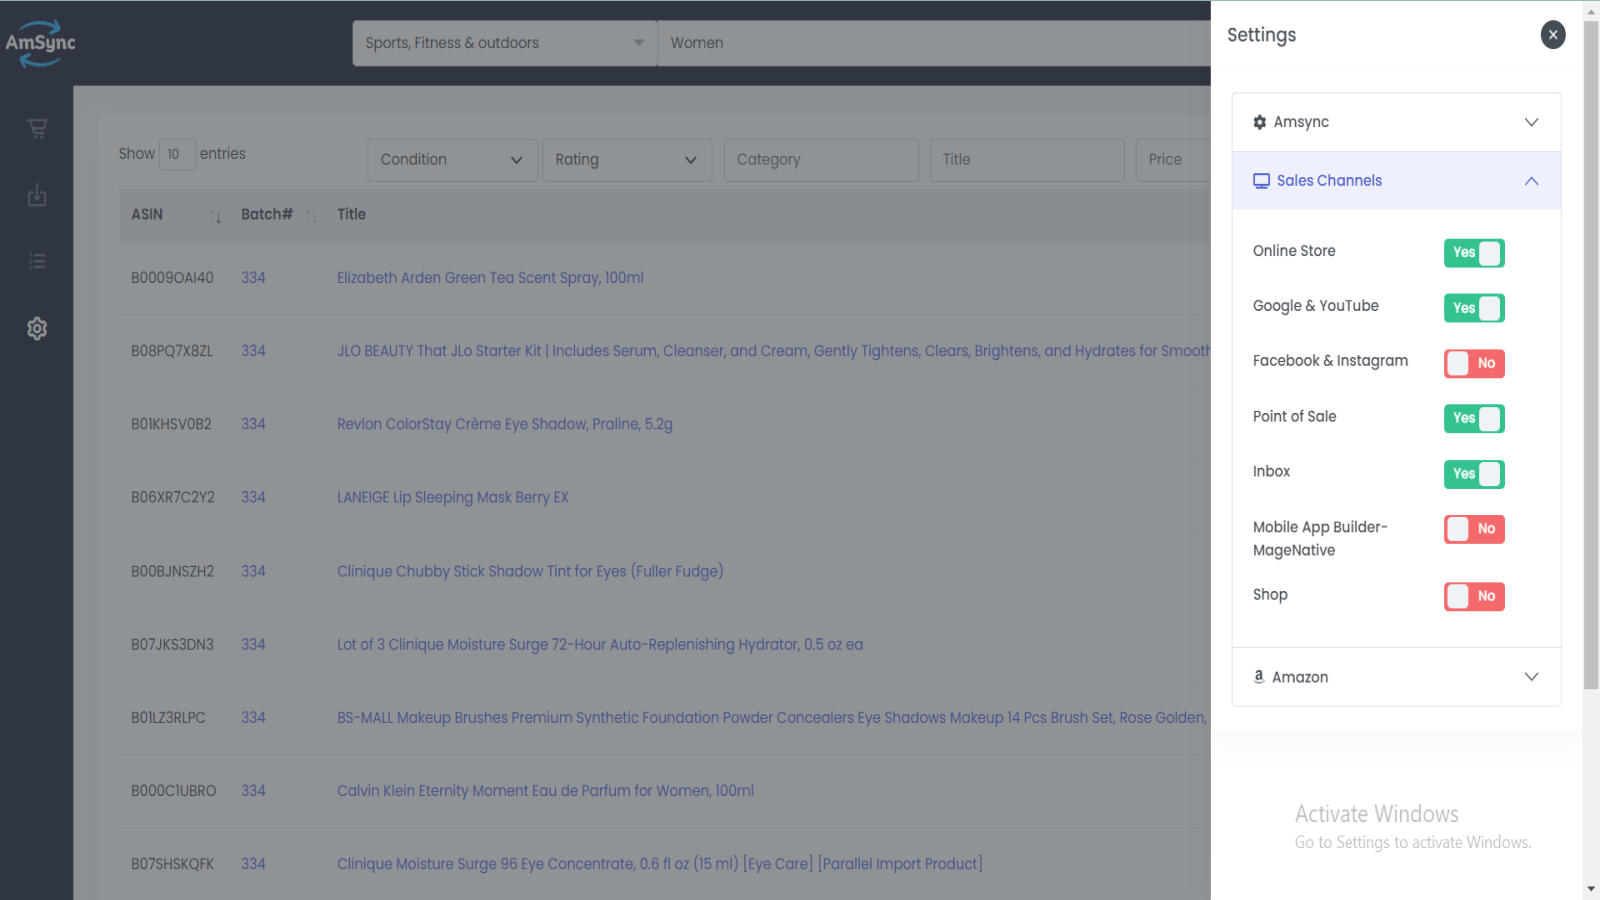This screenshot has width=1600, height=900.
Task: Click batch 334 for B08PQ7X8ZL
Action: pos(253,351)
